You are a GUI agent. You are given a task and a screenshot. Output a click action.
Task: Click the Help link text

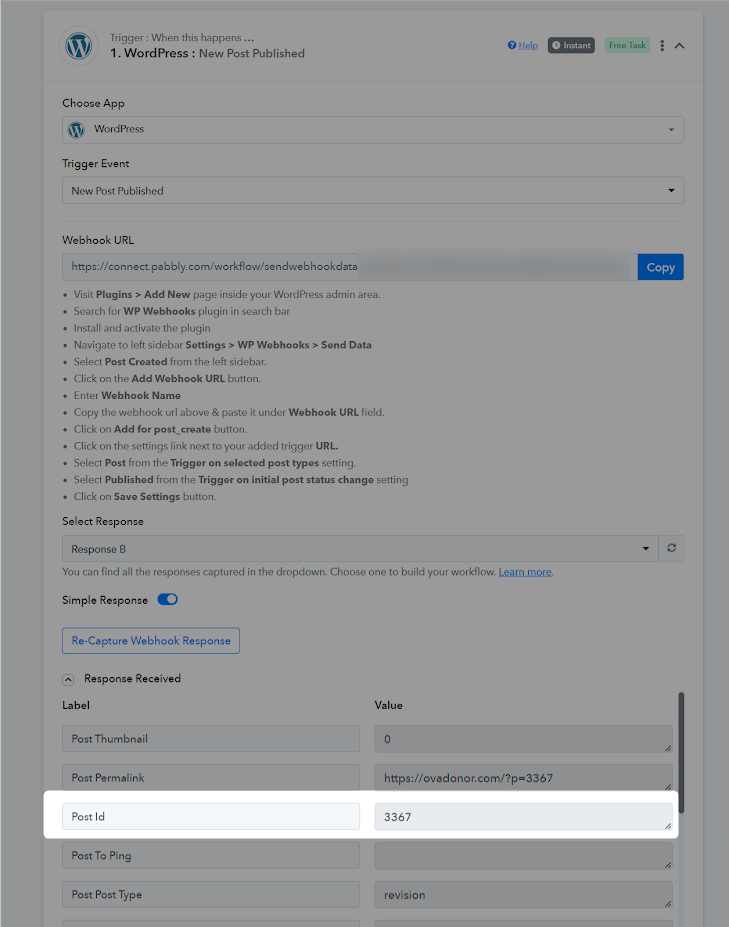(528, 45)
